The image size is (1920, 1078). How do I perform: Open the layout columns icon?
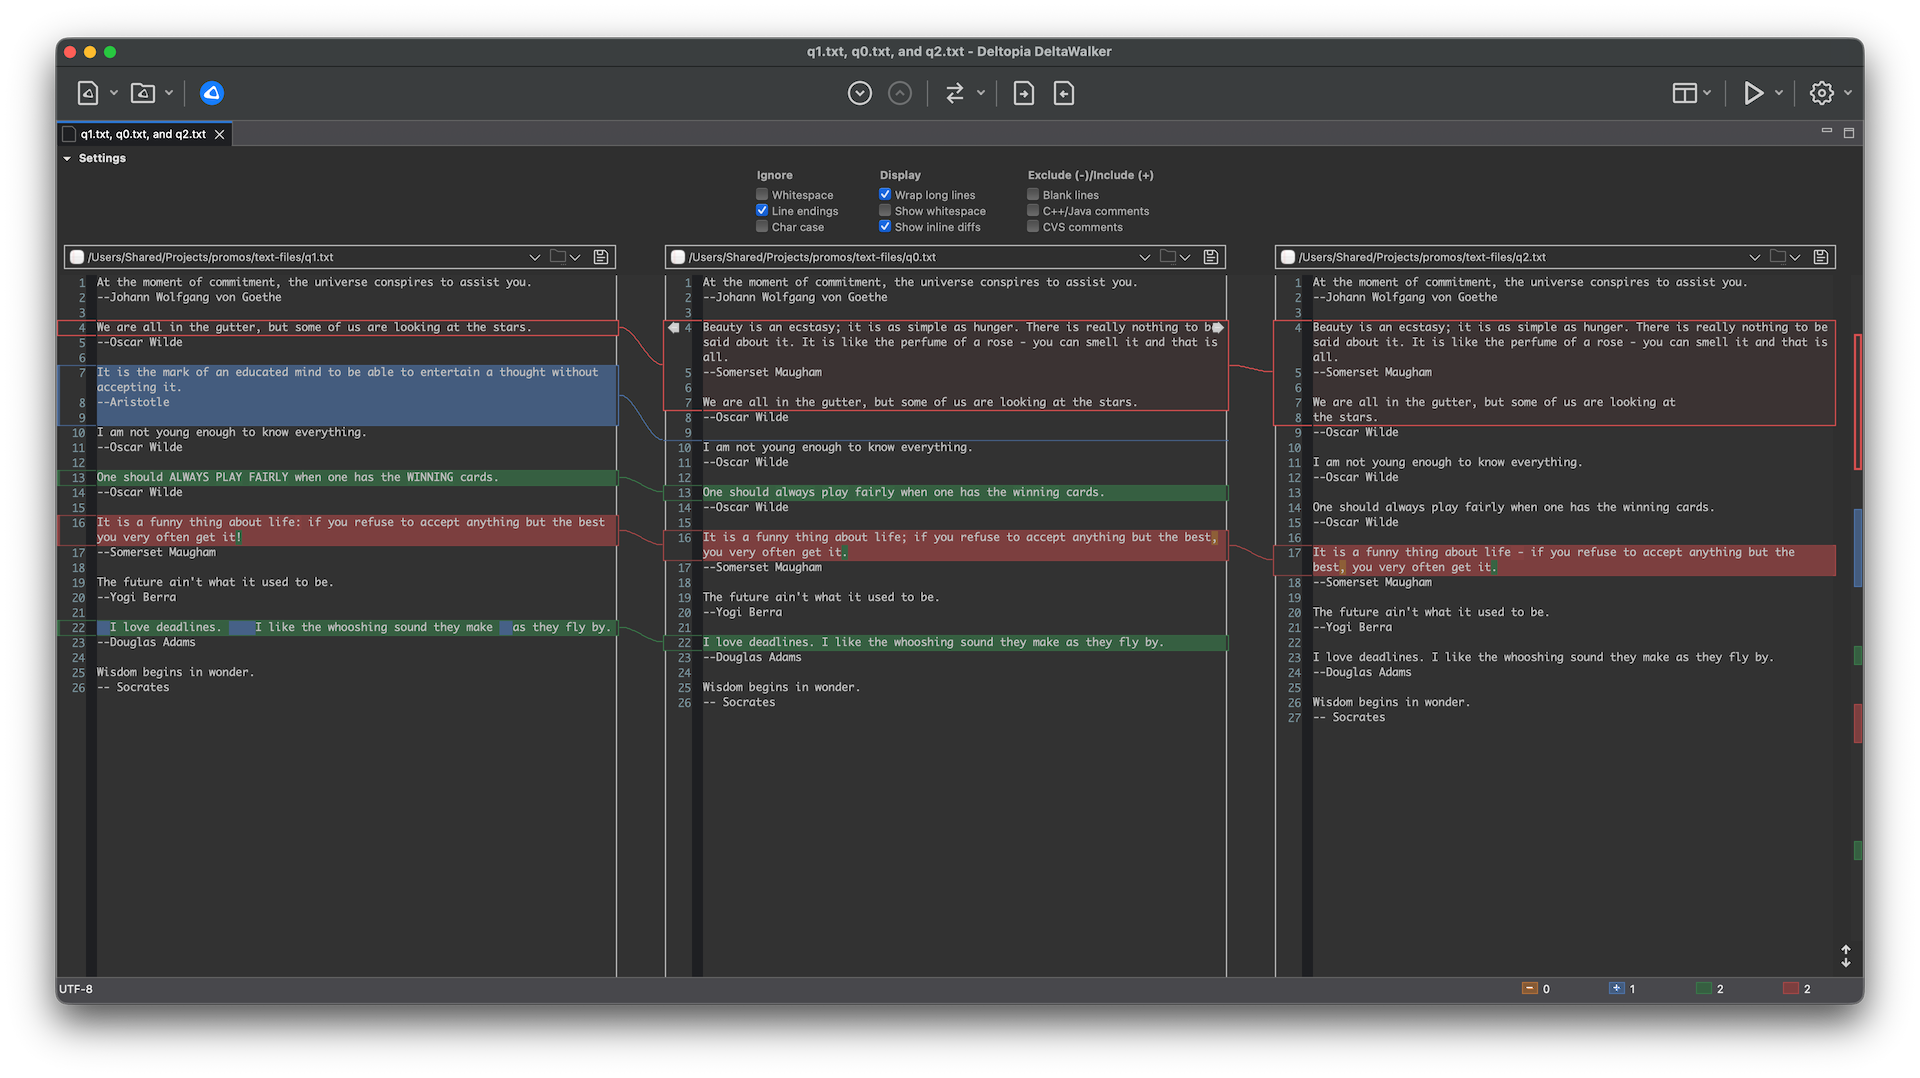pyautogui.click(x=1685, y=93)
